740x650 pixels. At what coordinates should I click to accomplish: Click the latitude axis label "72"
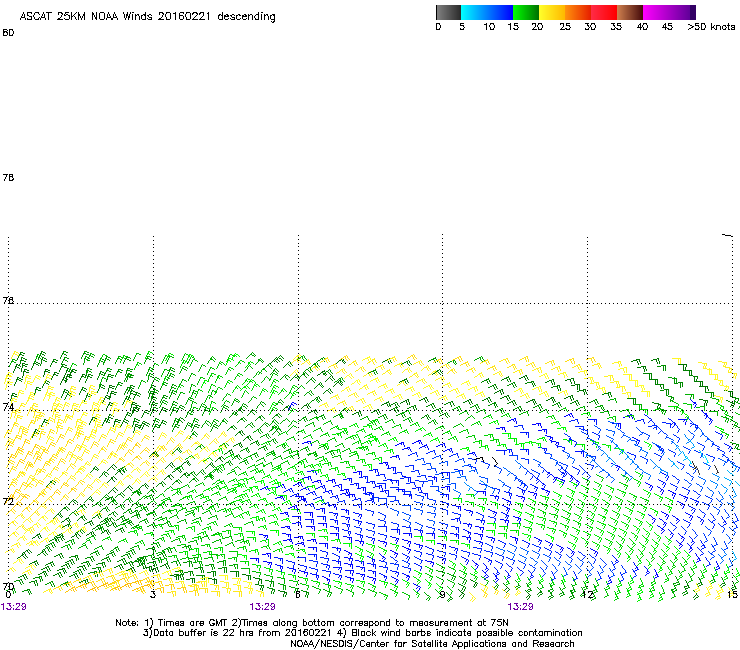pyautogui.click(x=8, y=501)
